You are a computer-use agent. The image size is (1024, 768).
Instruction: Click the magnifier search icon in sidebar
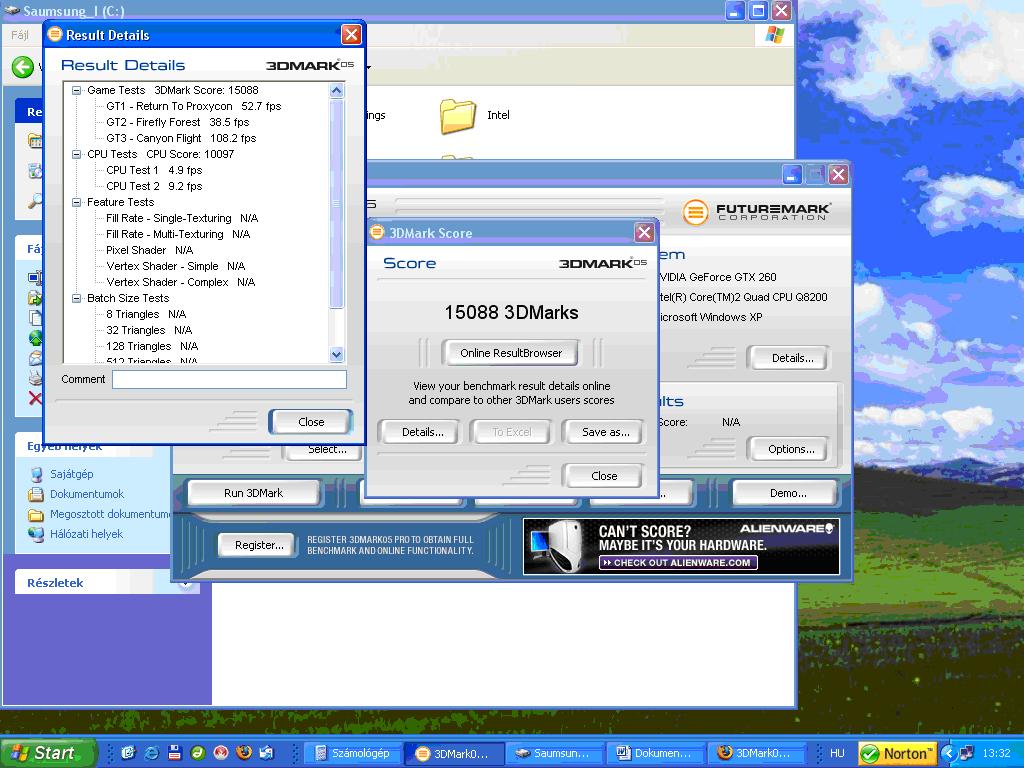tap(35, 200)
